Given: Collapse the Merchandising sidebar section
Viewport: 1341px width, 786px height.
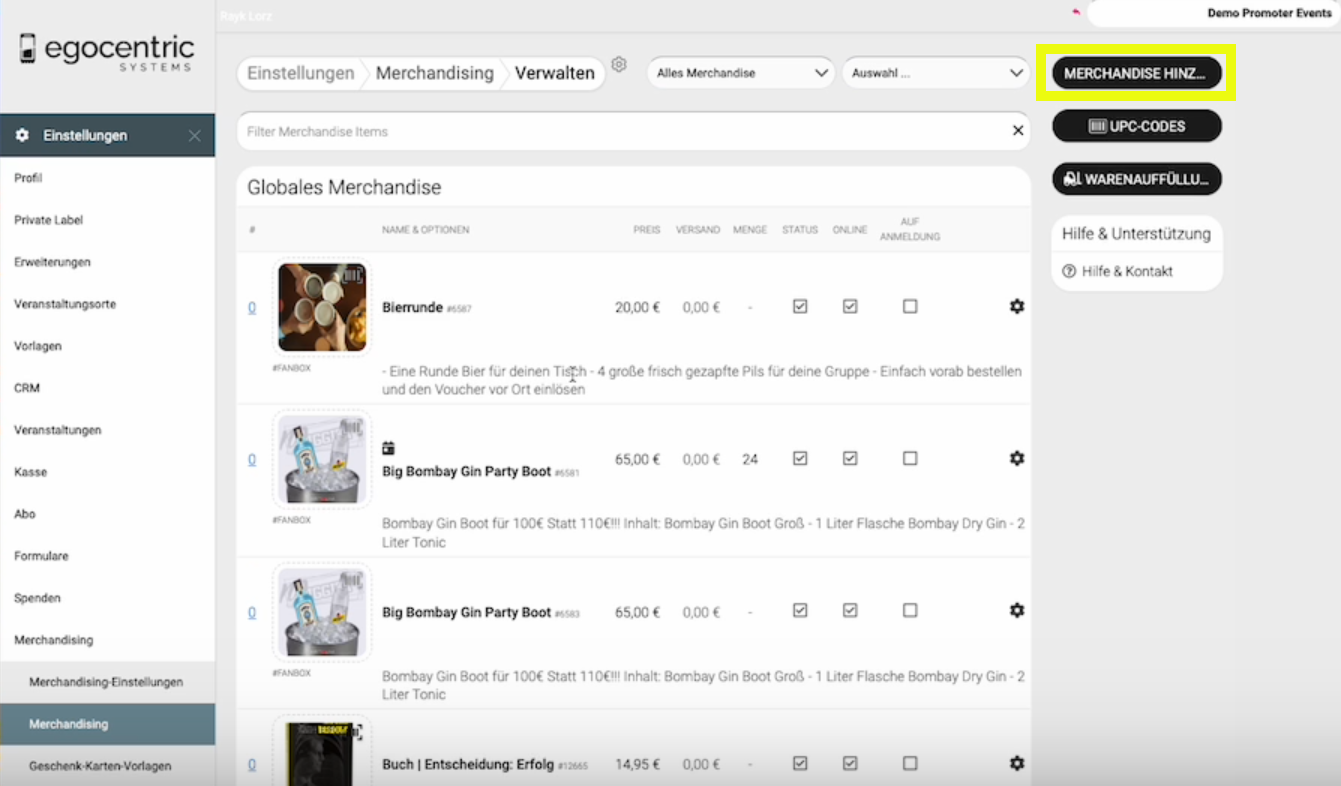Looking at the screenshot, I should click(x=54, y=640).
